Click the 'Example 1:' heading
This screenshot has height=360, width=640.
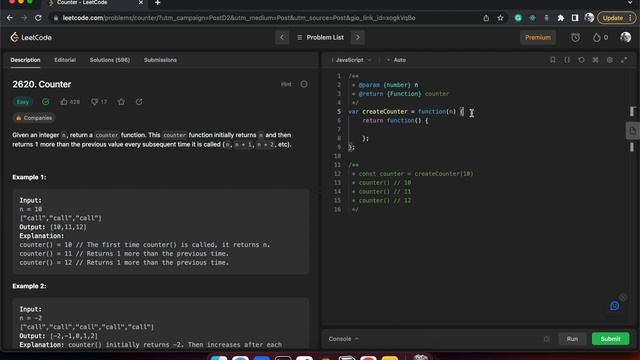pos(29,177)
